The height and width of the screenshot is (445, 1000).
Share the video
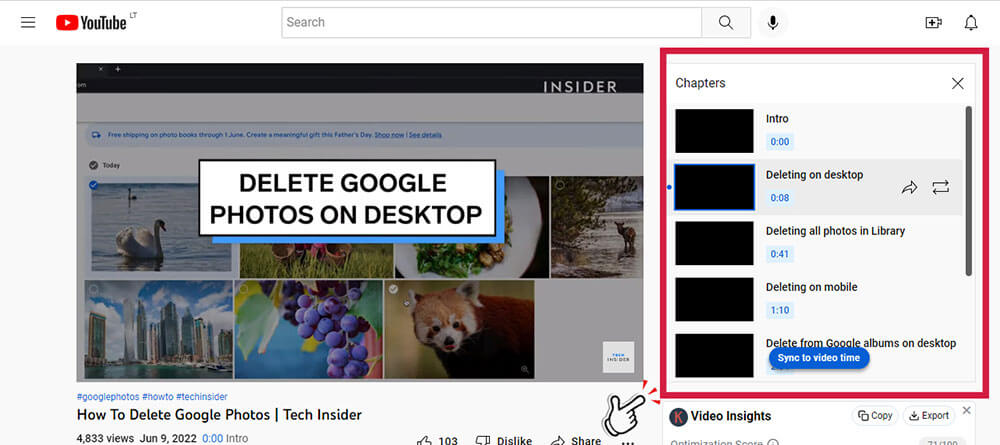point(575,441)
